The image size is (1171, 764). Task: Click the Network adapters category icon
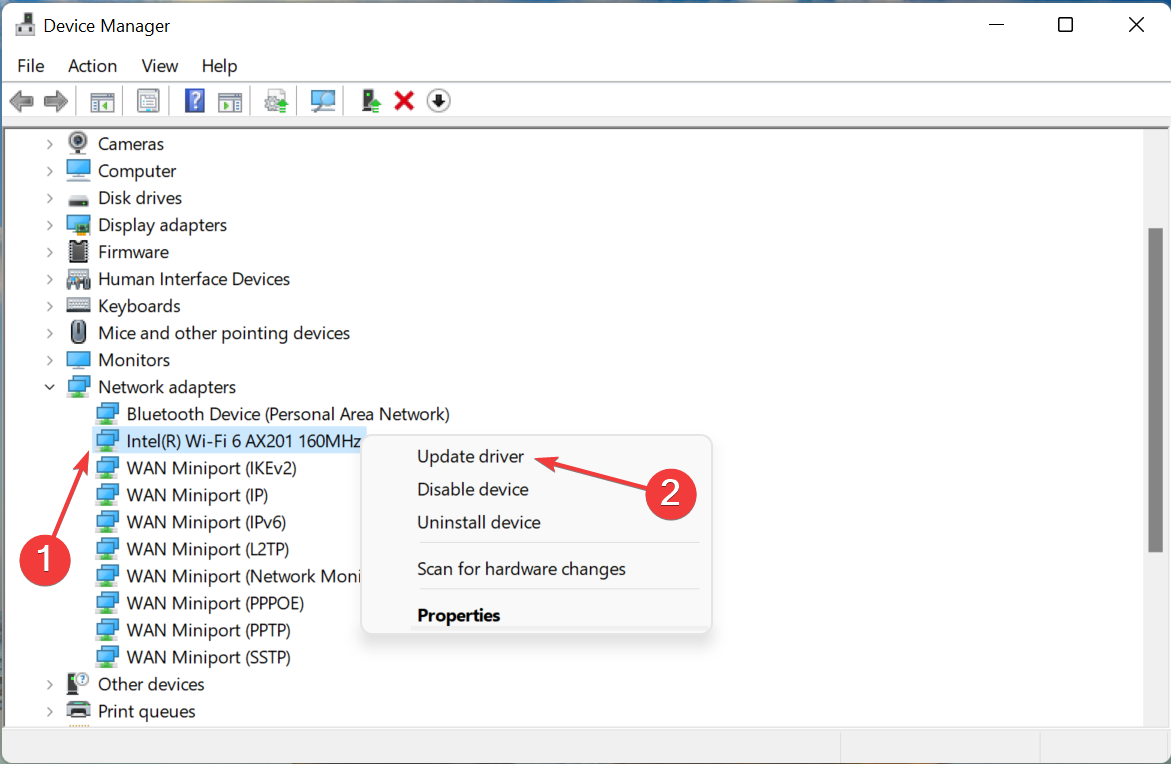point(78,387)
